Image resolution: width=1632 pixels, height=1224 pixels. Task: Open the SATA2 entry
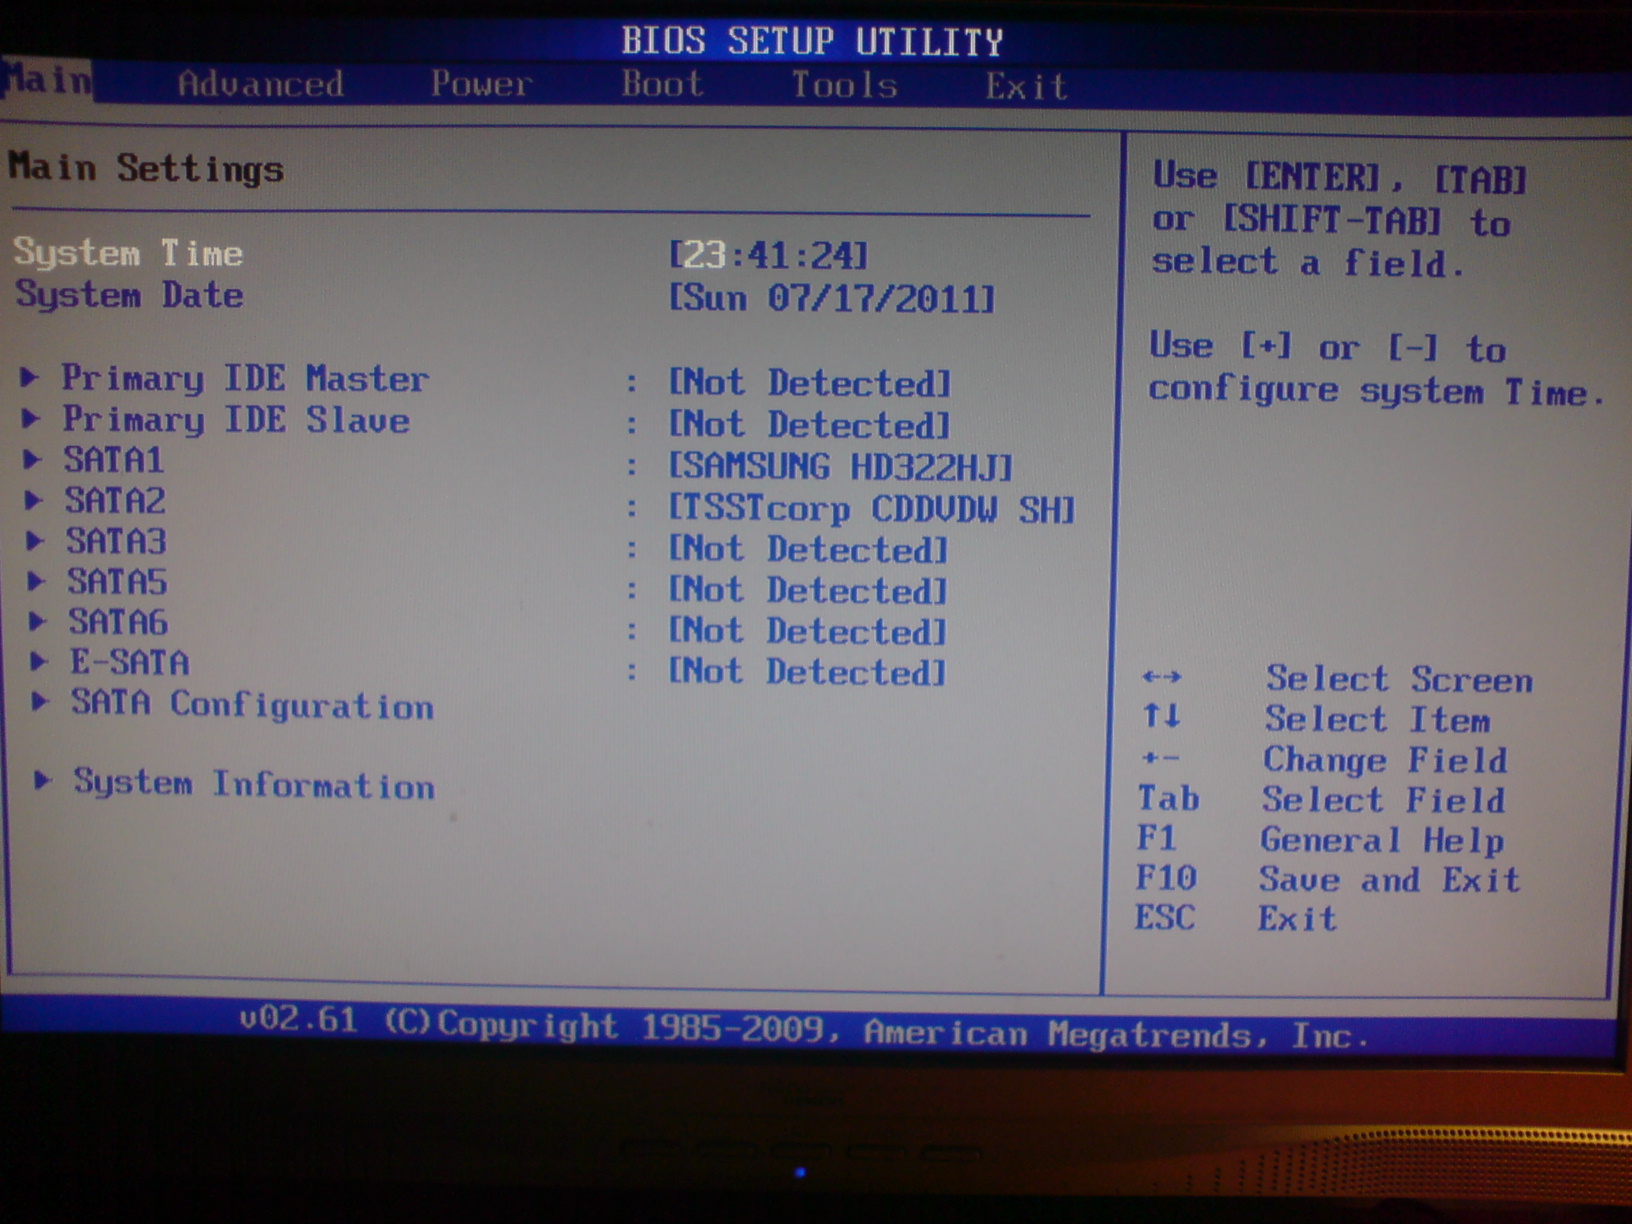115,500
